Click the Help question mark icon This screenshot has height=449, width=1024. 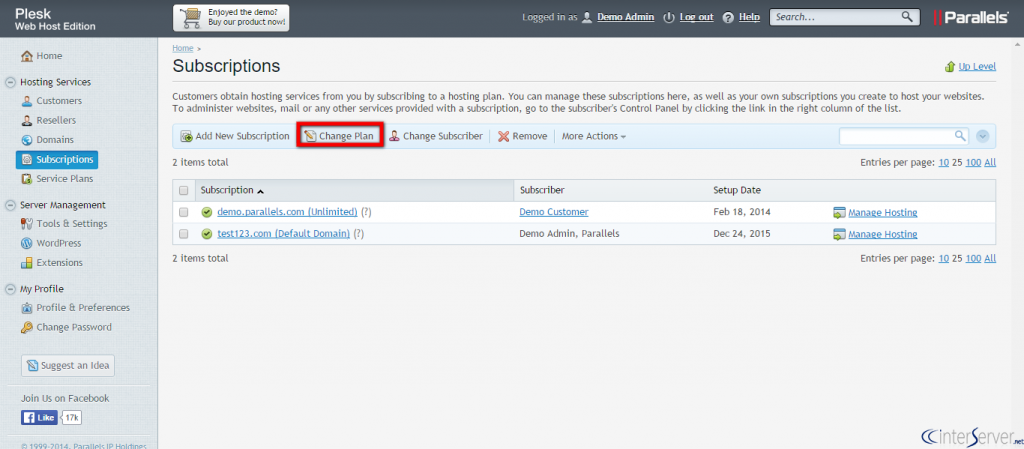pos(729,18)
